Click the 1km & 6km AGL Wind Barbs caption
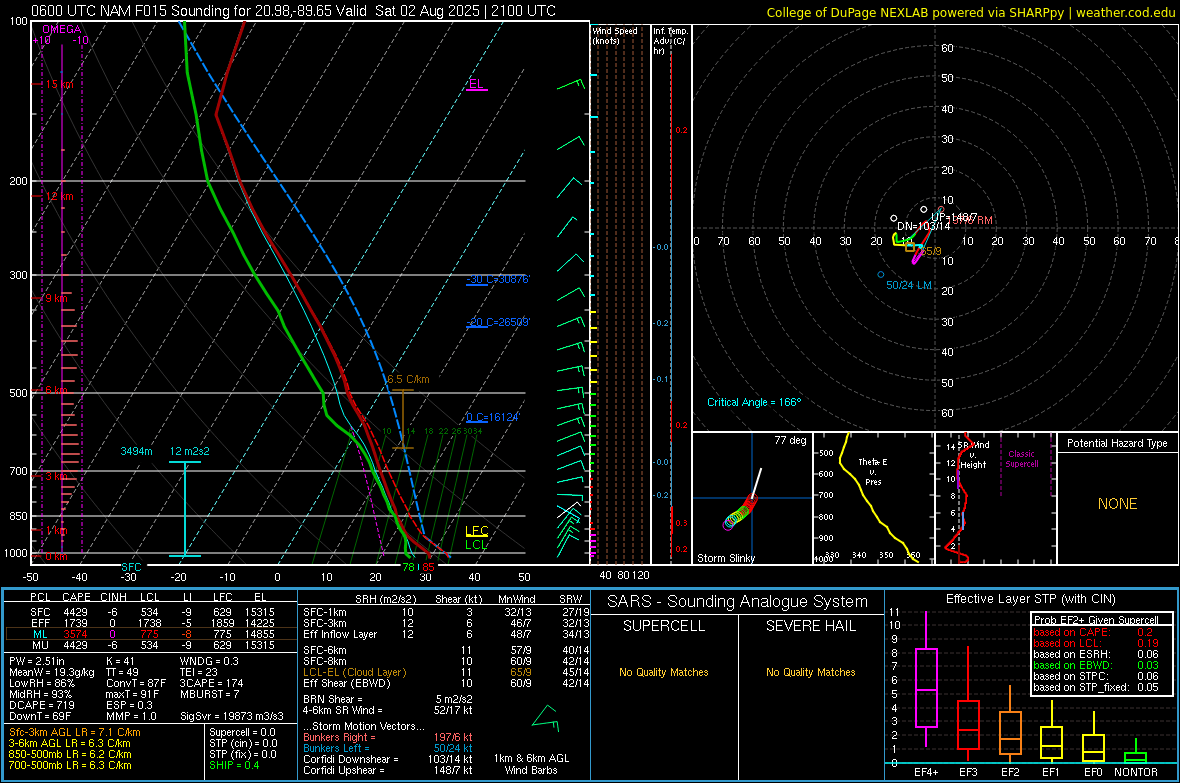This screenshot has width=1180, height=783. pyautogui.click(x=531, y=764)
